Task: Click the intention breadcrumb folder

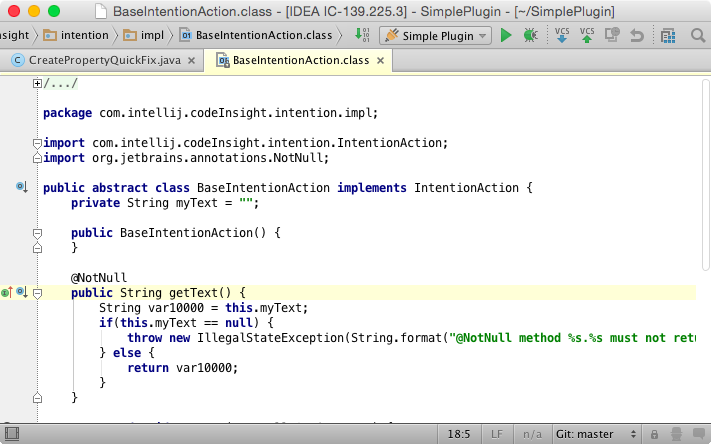Action: click(76, 35)
